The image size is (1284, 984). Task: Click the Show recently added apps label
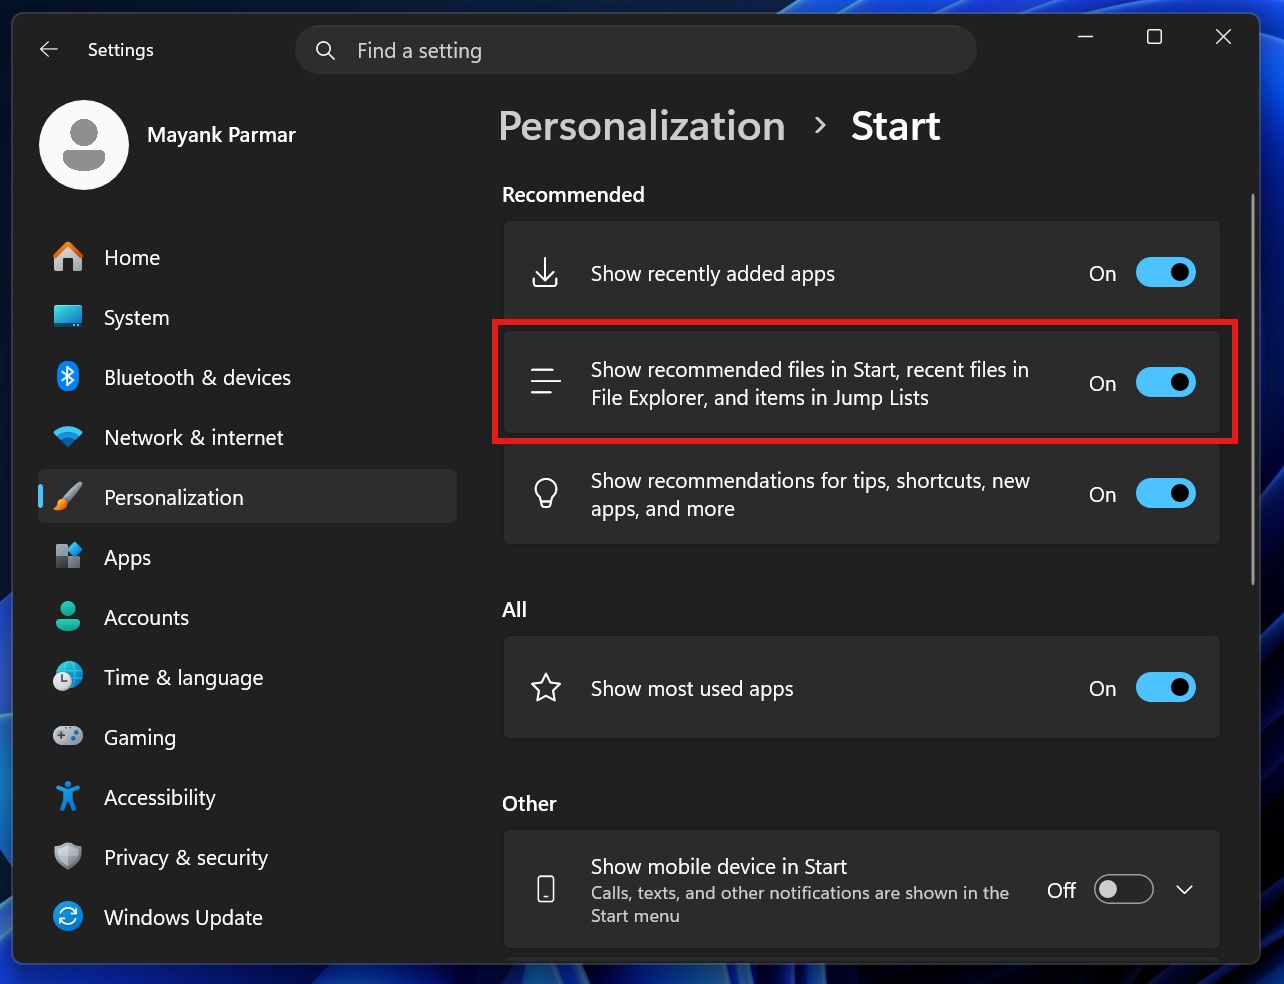713,274
